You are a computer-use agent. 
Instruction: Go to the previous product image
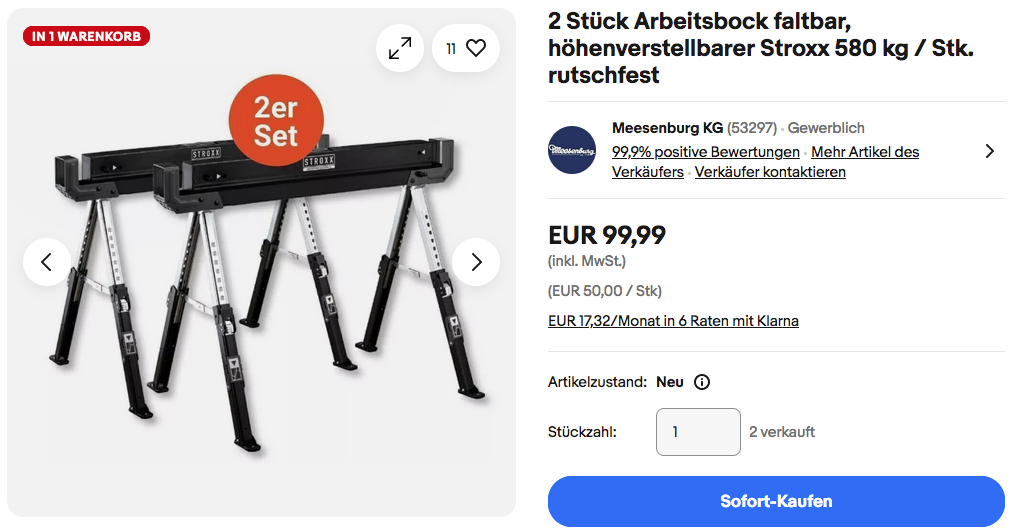[x=47, y=262]
